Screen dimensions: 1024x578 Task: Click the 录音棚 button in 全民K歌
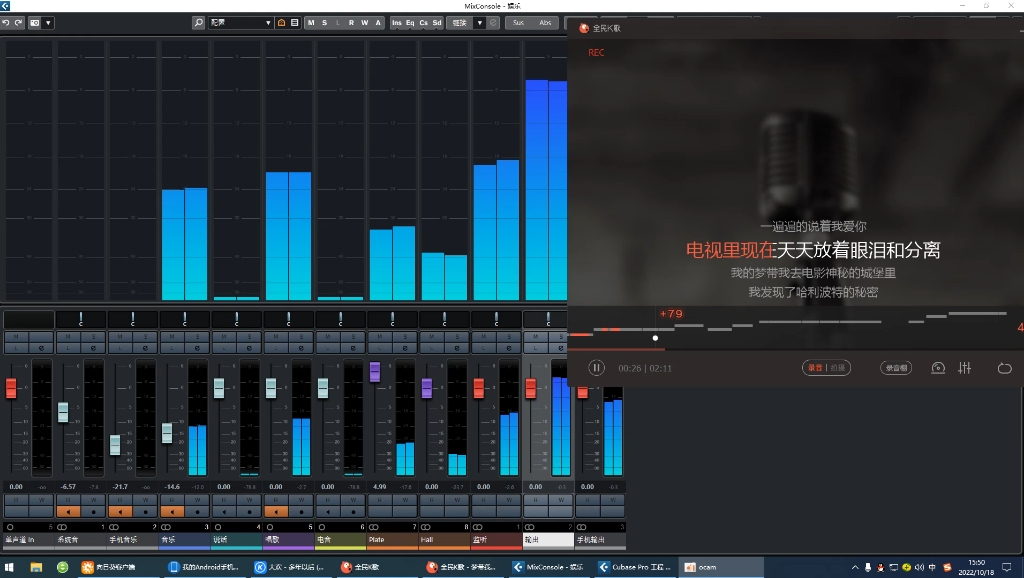[894, 368]
